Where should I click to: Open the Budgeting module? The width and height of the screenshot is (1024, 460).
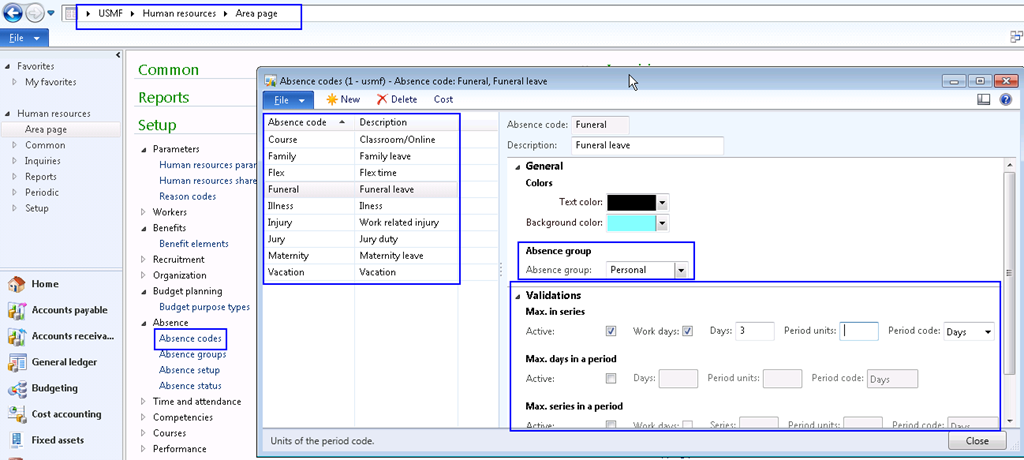click(54, 388)
